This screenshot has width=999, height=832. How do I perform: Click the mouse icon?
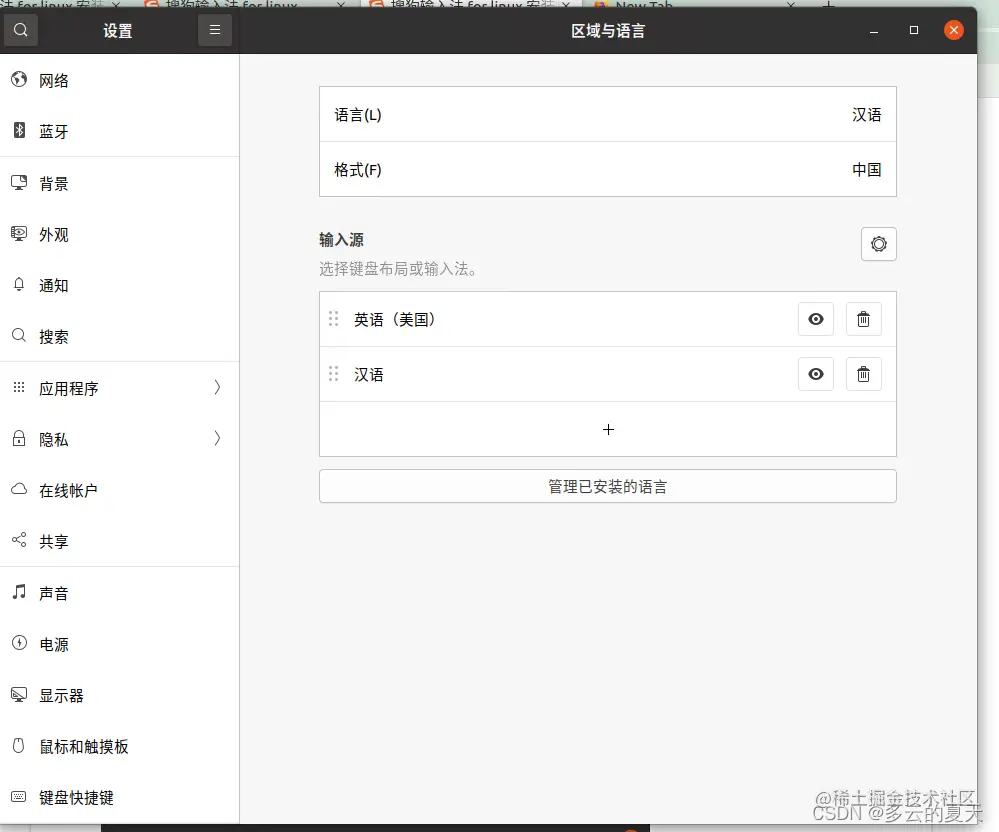point(19,745)
